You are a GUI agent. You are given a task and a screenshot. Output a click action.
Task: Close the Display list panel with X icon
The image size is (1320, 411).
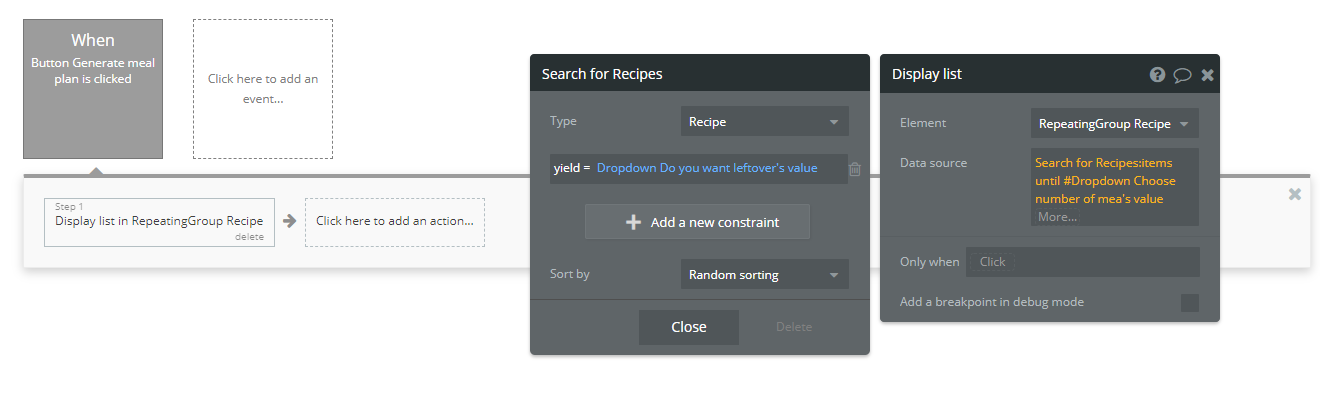(1207, 75)
